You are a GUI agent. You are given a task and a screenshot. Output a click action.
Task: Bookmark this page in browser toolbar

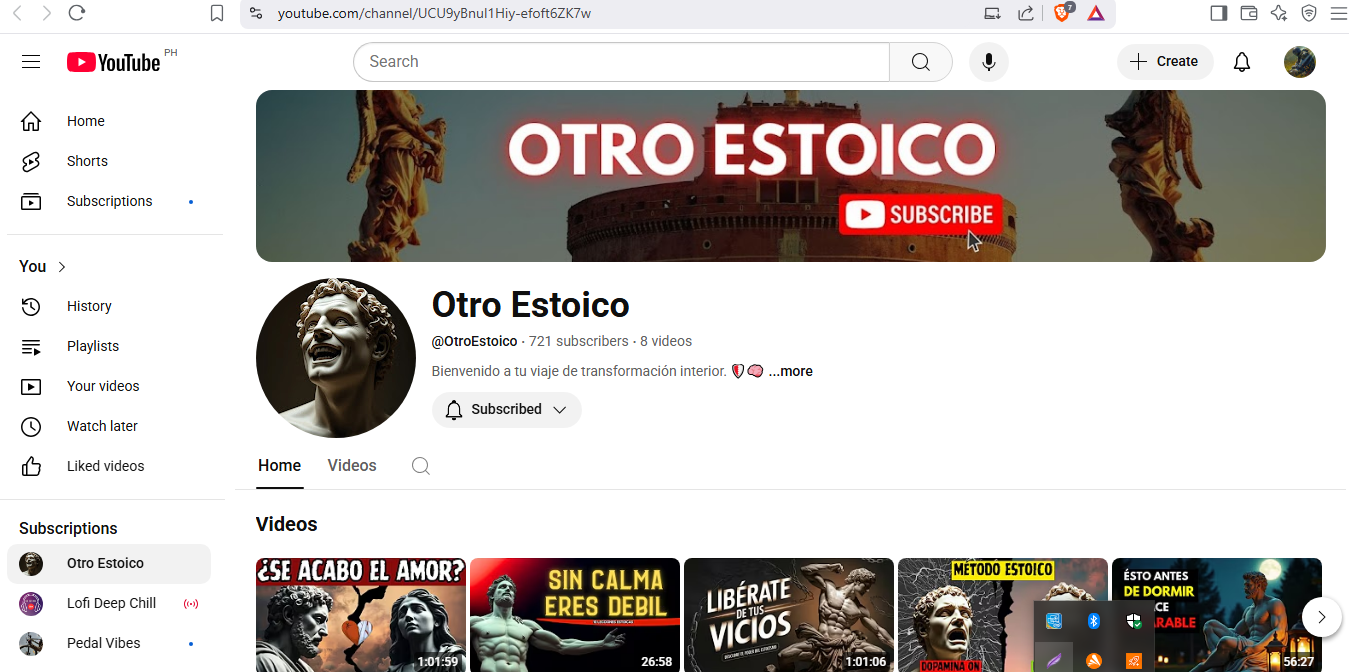(217, 13)
